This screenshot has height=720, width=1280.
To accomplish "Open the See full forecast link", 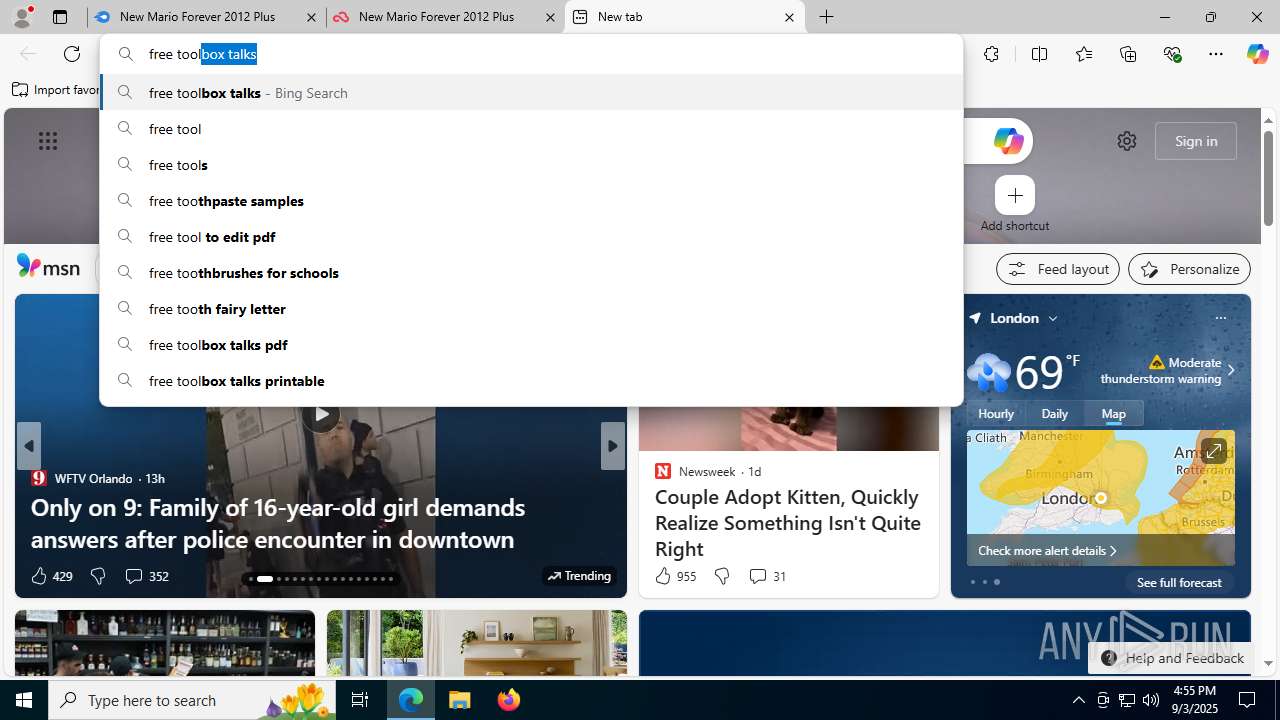I will (1179, 582).
